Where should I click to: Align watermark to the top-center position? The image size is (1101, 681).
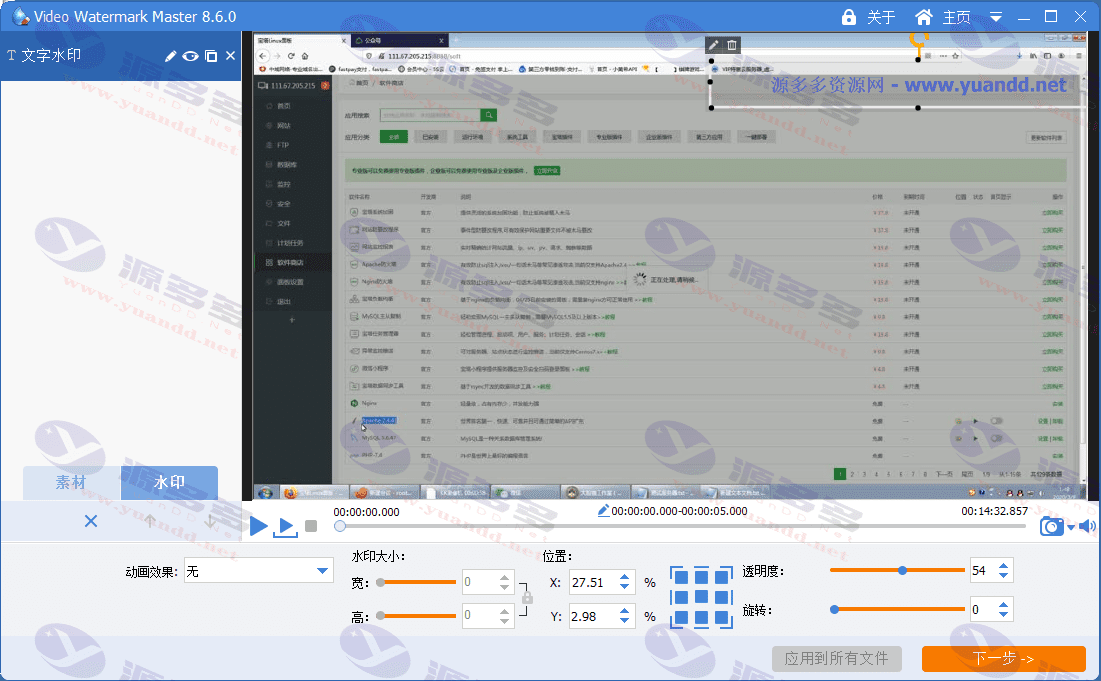[701, 576]
